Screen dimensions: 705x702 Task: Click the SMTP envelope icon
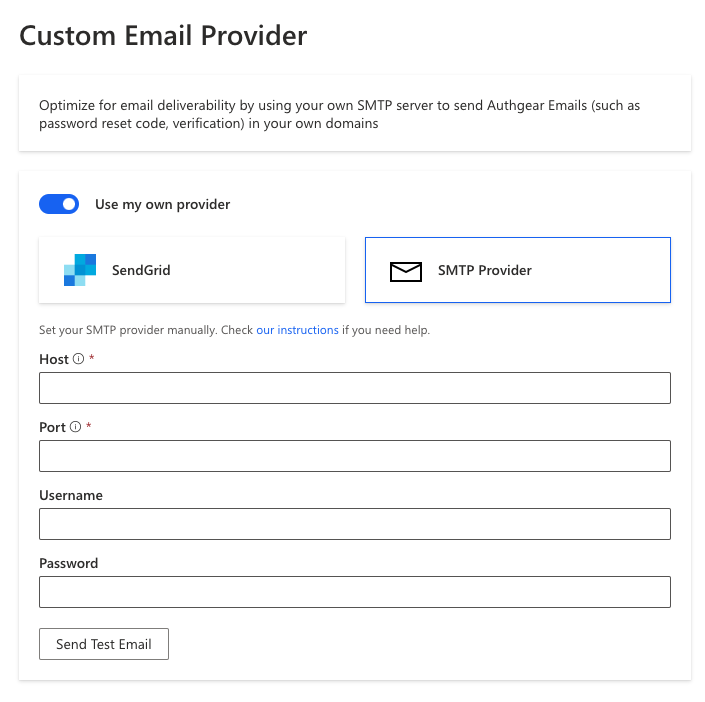coord(406,272)
